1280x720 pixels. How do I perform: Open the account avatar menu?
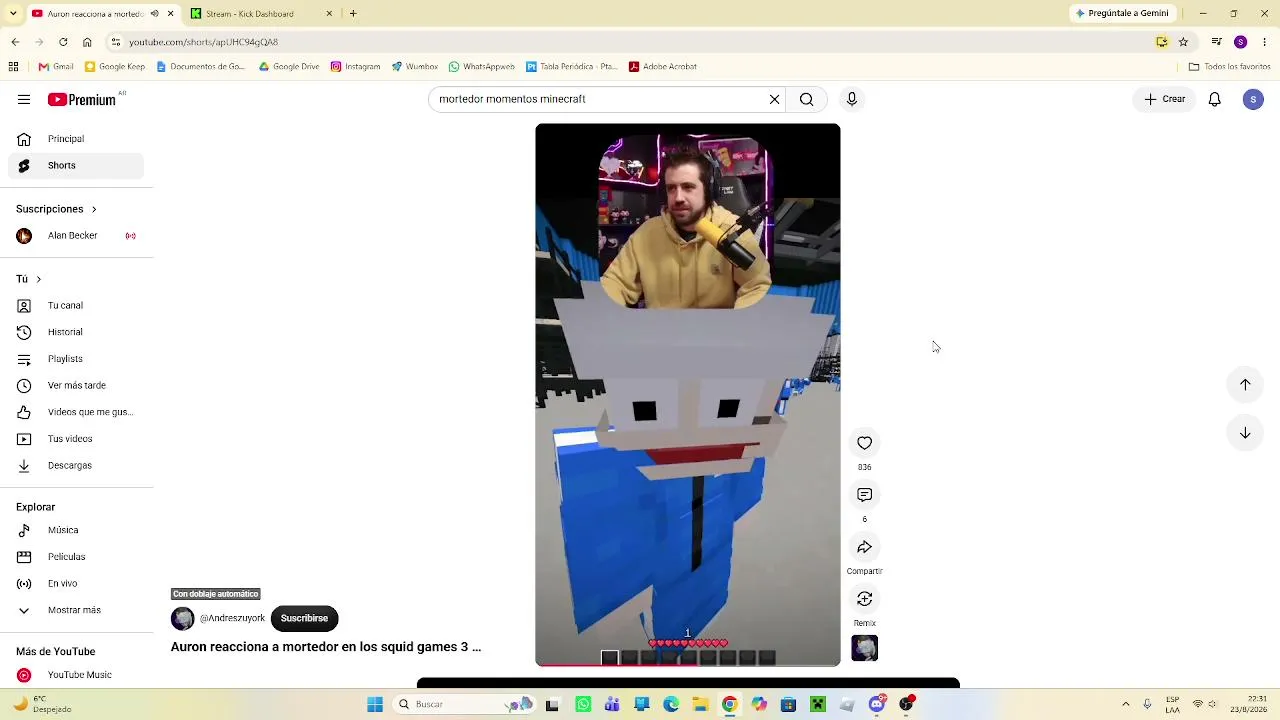tap(1253, 99)
